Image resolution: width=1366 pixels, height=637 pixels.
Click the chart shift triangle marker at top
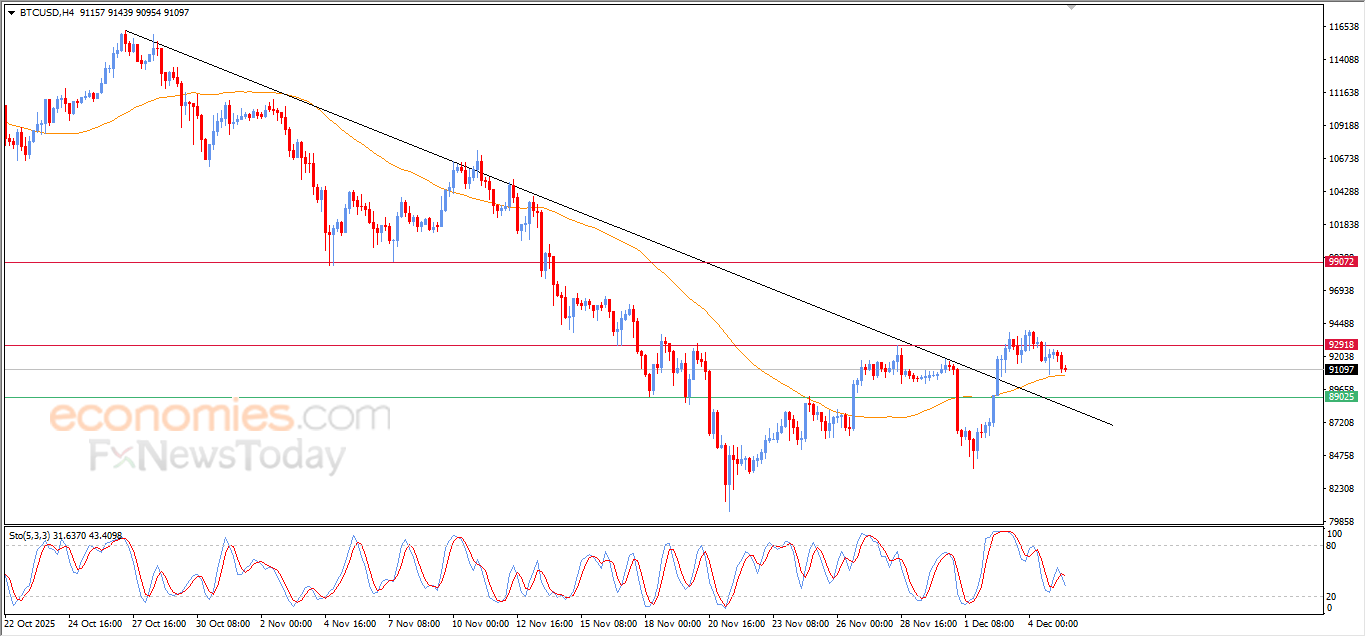[1071, 7]
